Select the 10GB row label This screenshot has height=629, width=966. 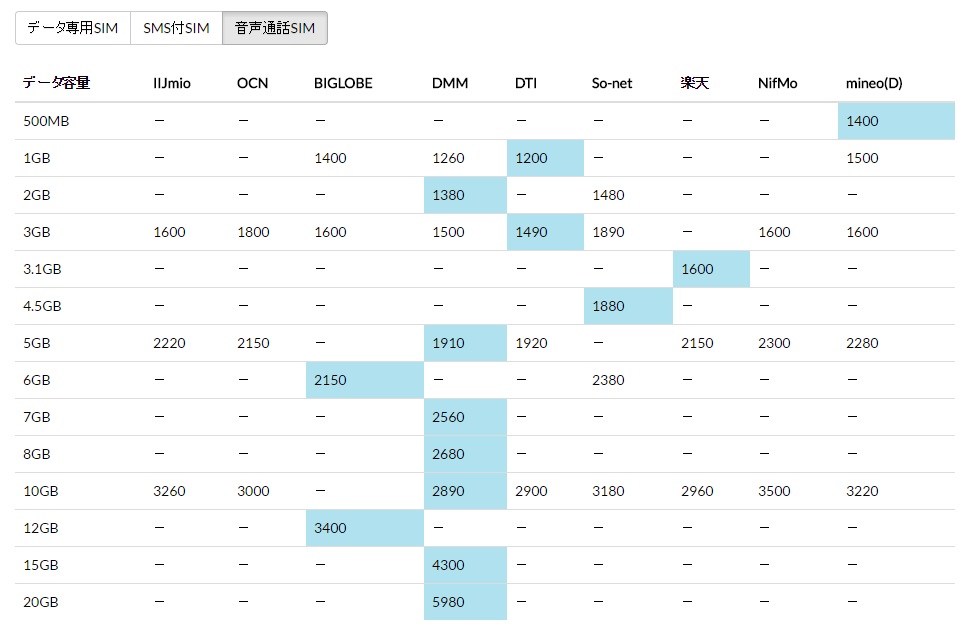coord(41,491)
